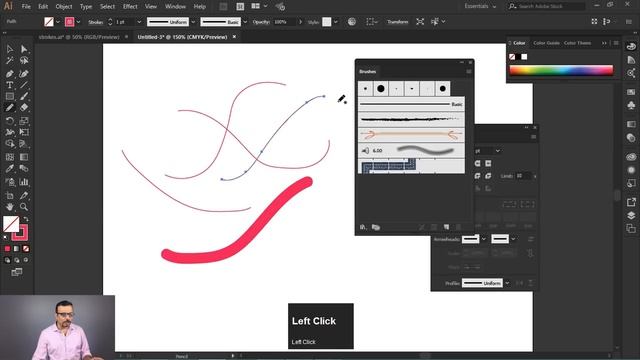The width and height of the screenshot is (640, 360).
Task: Set paint mode to None
Action: tap(26, 249)
